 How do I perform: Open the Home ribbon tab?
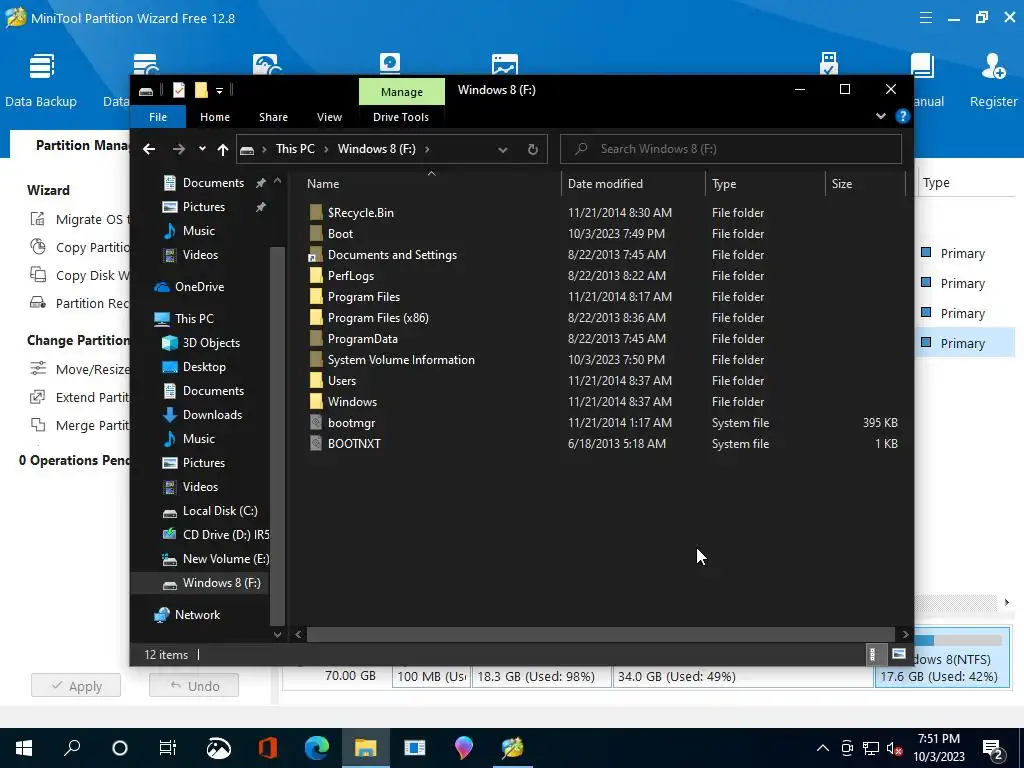215,117
